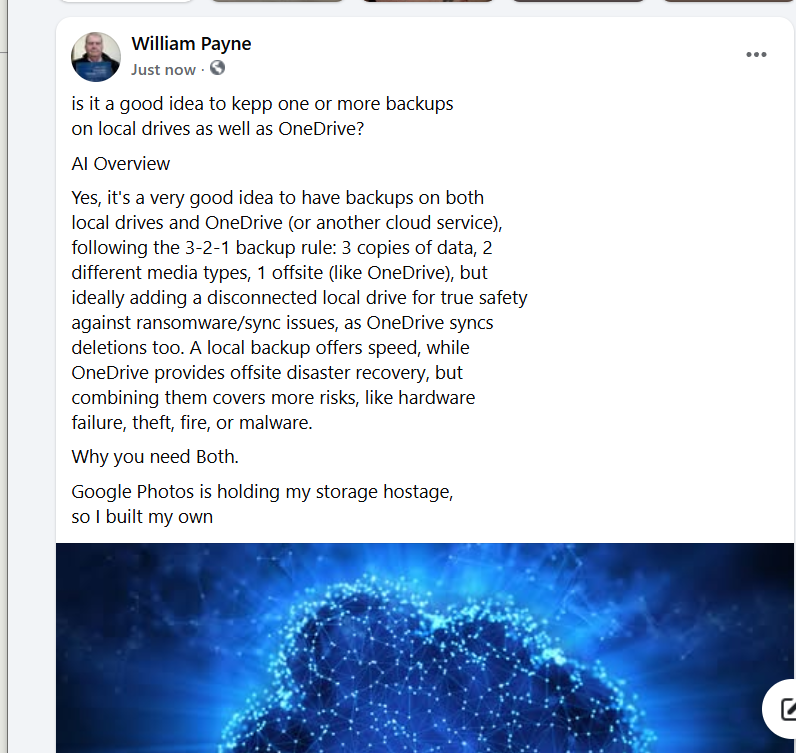
Task: Click the question about keeping backups
Action: pyautogui.click(x=262, y=116)
